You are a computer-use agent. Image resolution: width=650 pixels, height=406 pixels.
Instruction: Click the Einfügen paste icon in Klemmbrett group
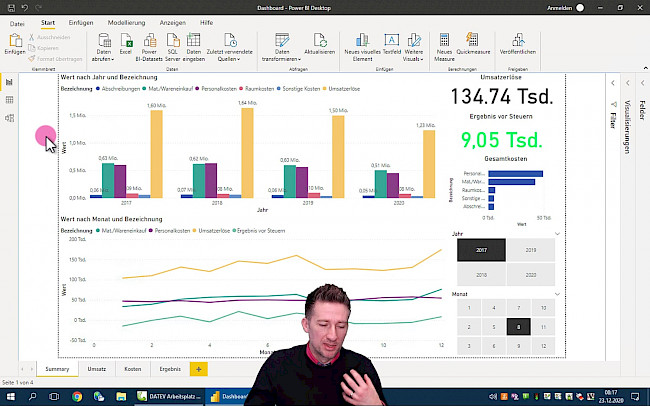click(x=15, y=41)
